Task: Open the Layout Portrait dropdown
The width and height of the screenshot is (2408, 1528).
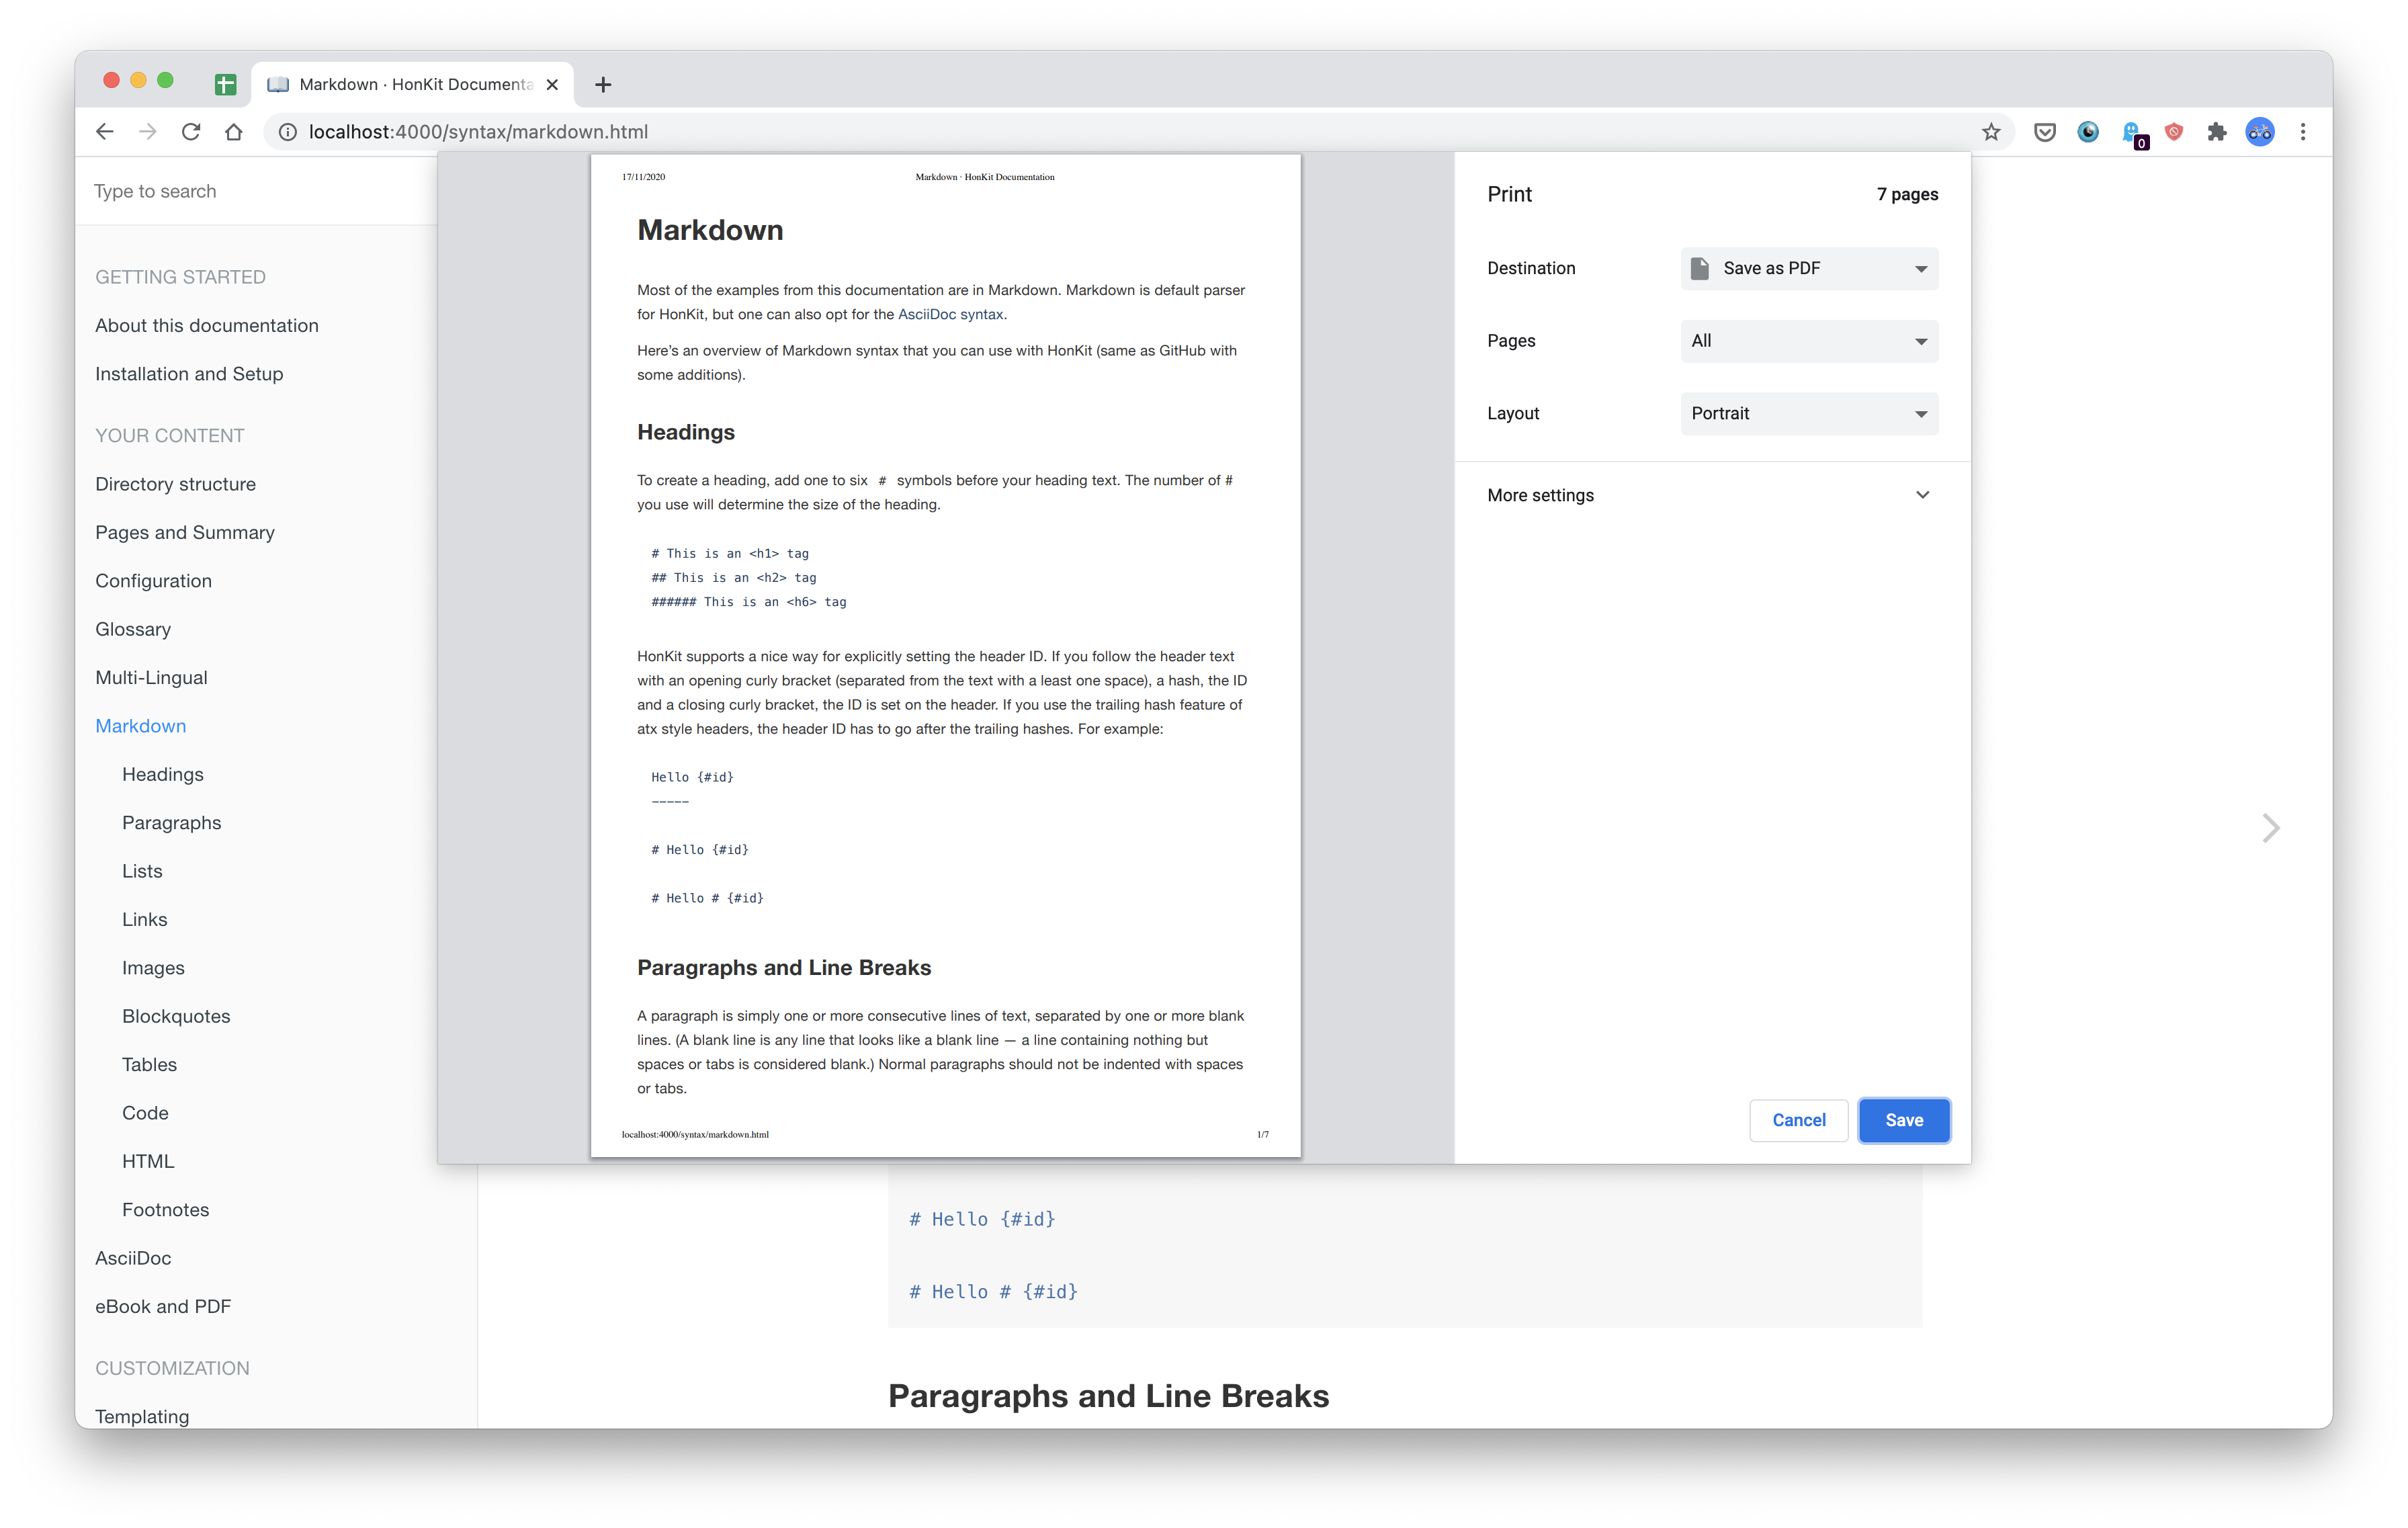Action: click(1809, 414)
